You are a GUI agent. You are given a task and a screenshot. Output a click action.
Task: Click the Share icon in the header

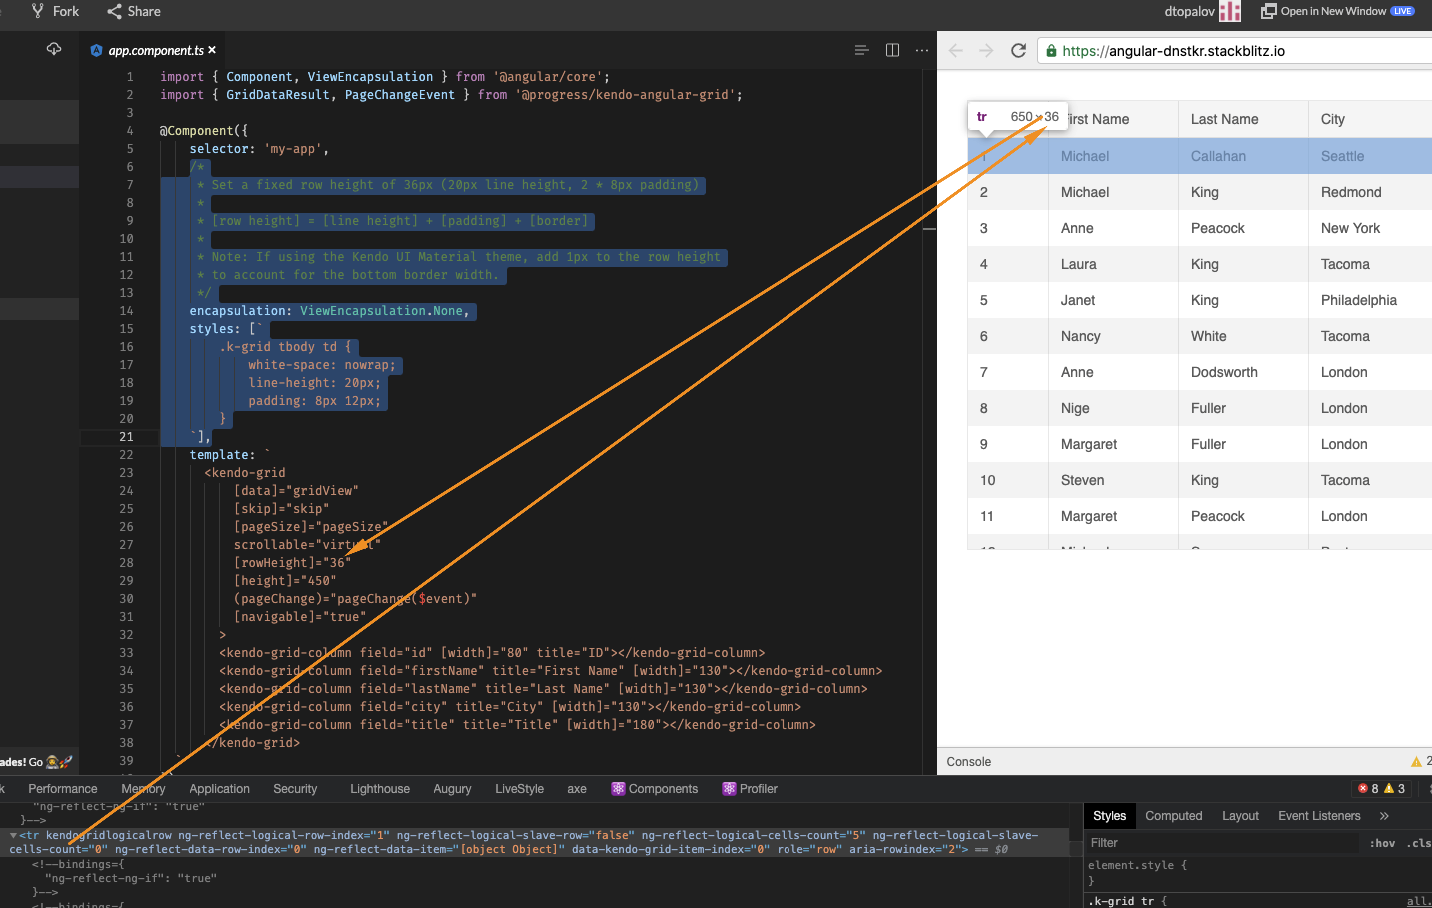point(114,11)
